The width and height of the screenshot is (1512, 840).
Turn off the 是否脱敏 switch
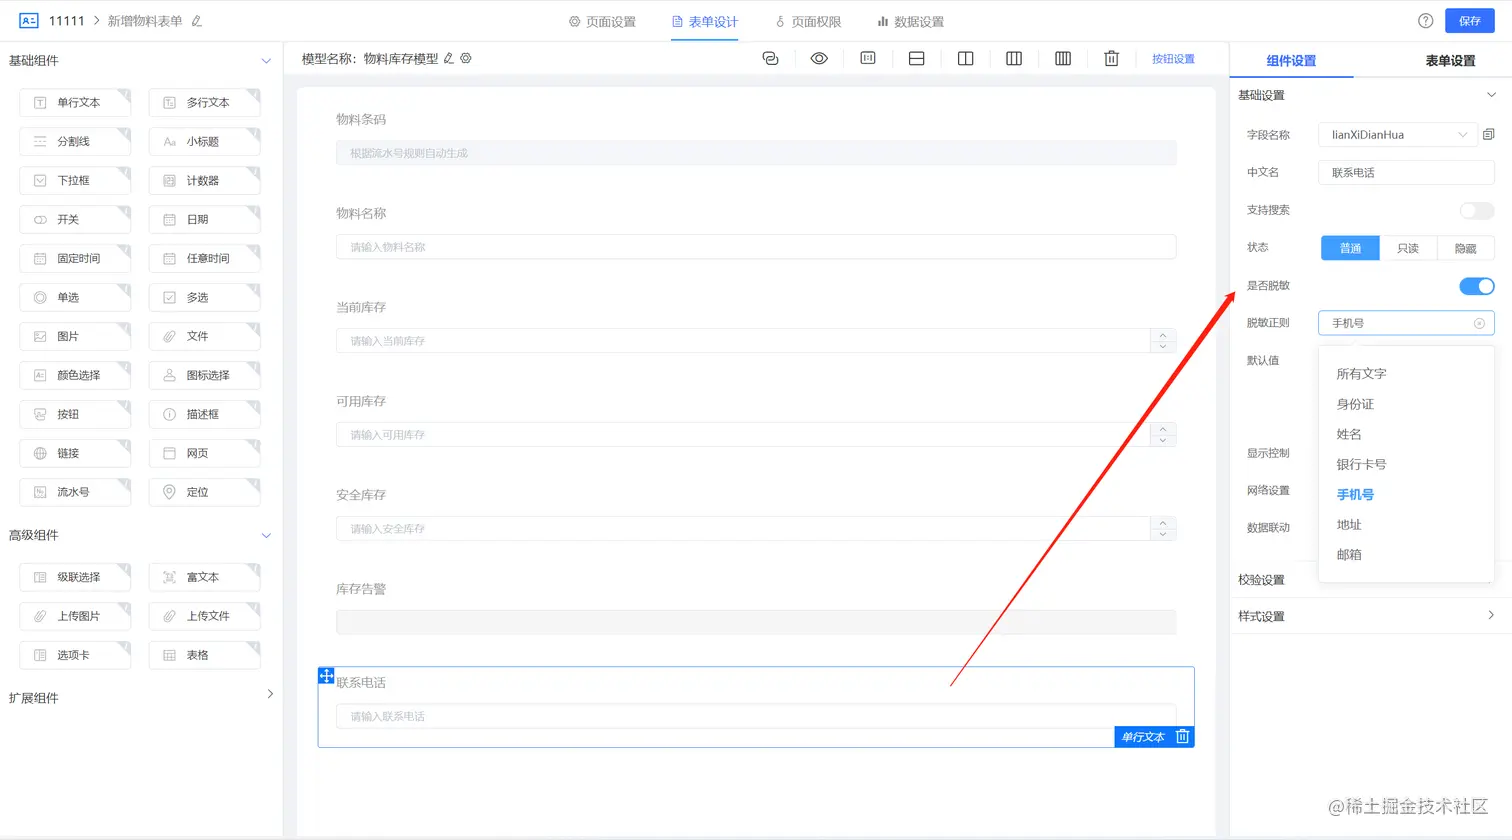tap(1476, 286)
